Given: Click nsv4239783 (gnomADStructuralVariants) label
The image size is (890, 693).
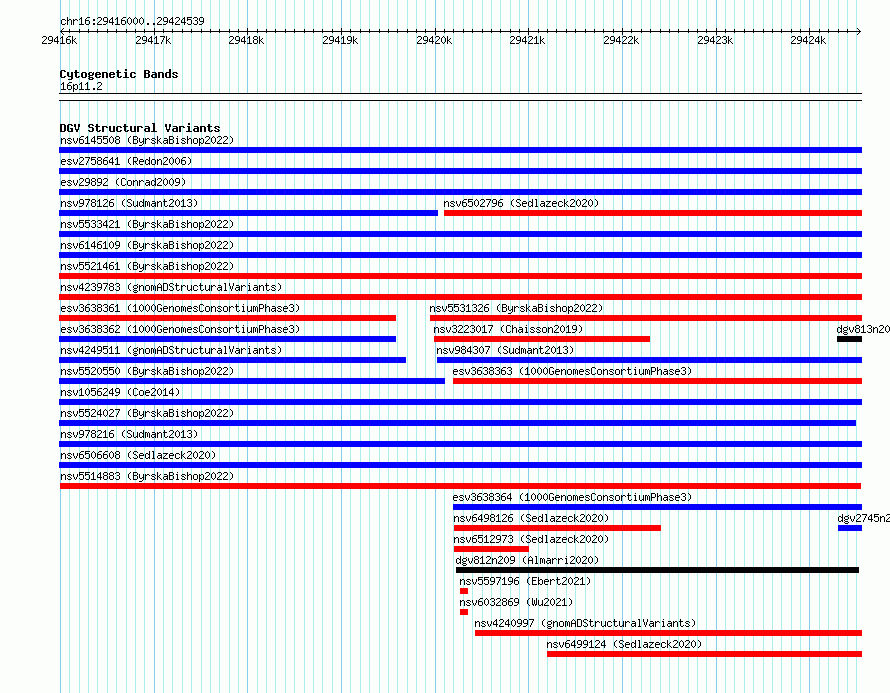Looking at the screenshot, I should pyautogui.click(x=171, y=287).
